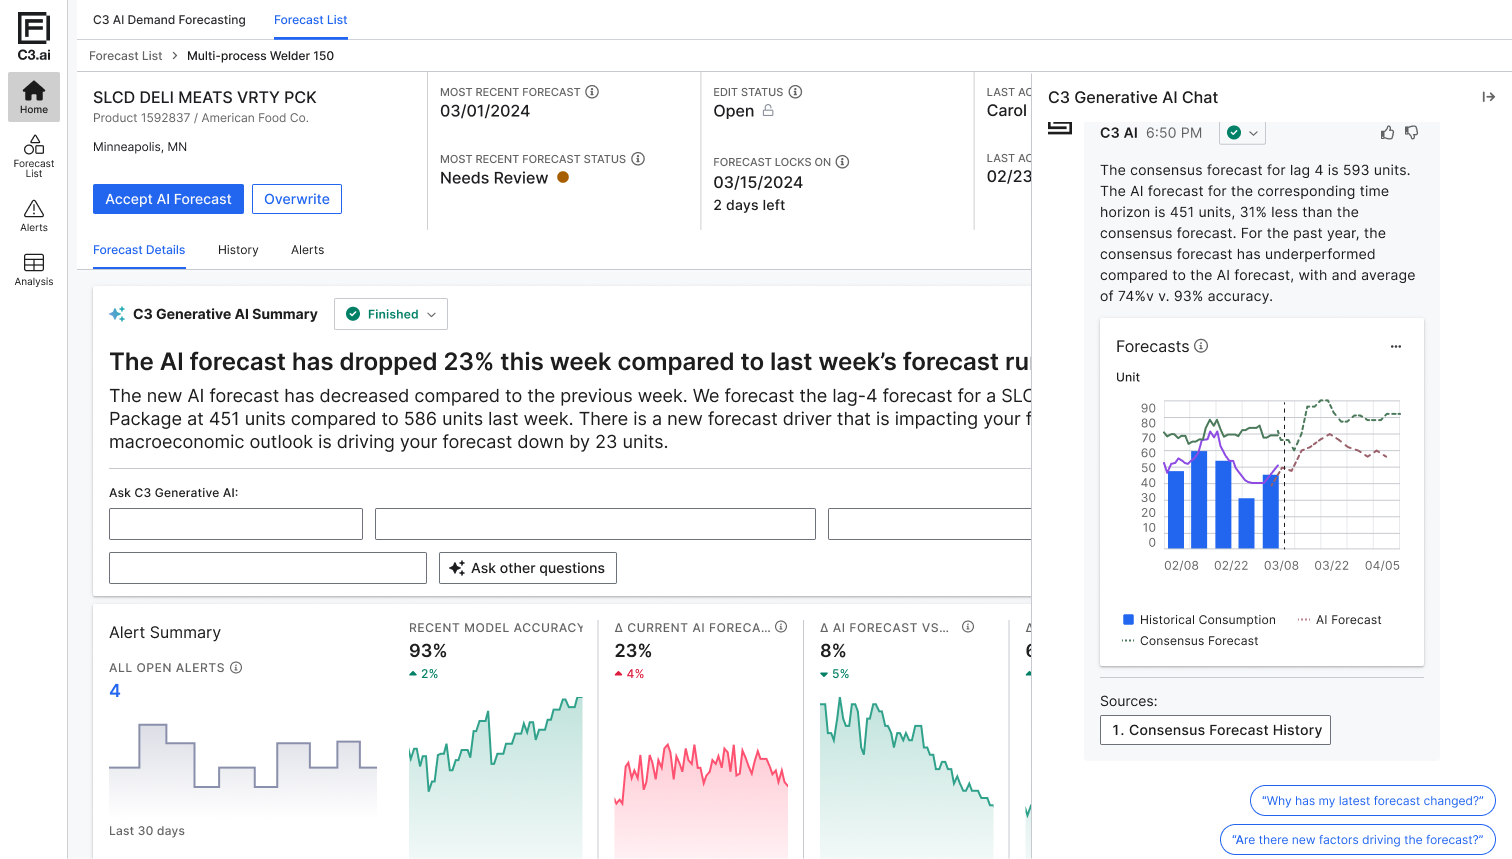Give thumbs down to AI response
This screenshot has height=859, width=1512.
click(x=1412, y=132)
